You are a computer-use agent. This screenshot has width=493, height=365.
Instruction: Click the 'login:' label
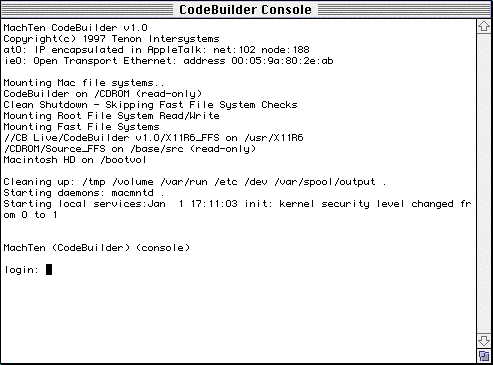21,270
